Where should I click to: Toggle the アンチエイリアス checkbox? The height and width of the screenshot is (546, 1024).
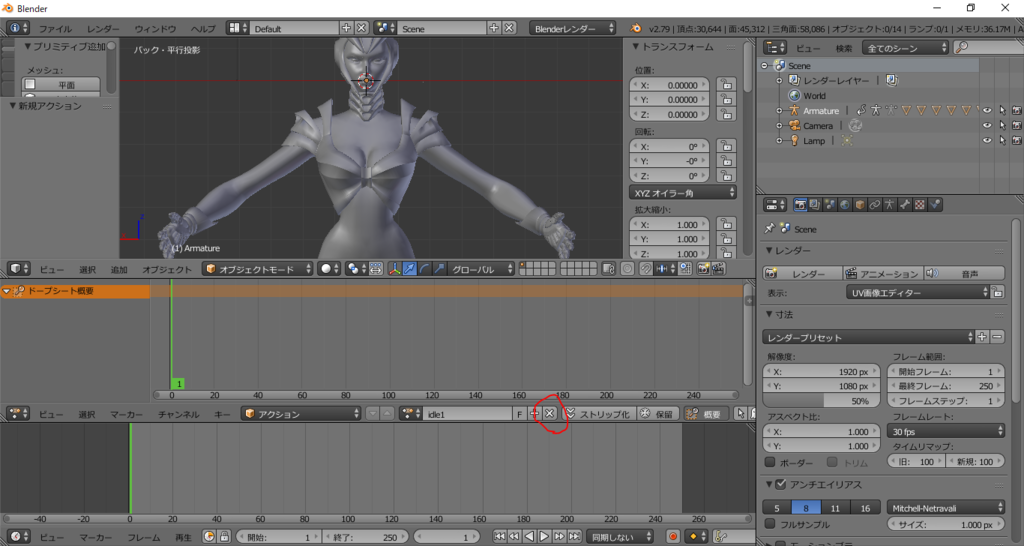coord(780,485)
